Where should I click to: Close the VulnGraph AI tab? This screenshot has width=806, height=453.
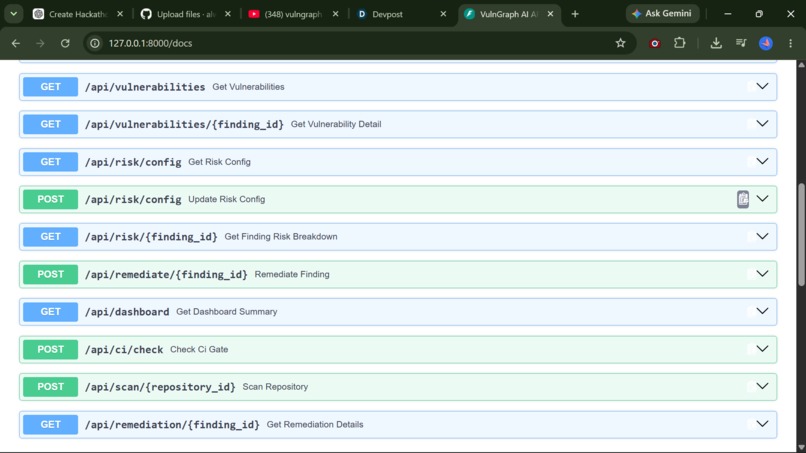pos(551,14)
